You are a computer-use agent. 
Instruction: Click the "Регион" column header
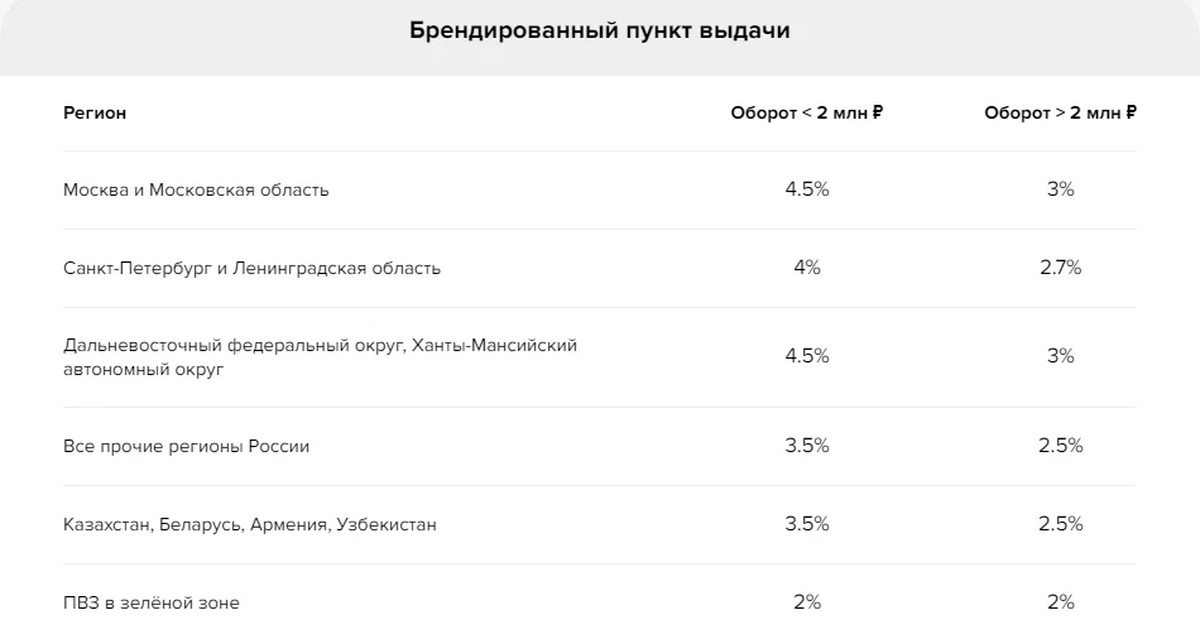click(95, 113)
